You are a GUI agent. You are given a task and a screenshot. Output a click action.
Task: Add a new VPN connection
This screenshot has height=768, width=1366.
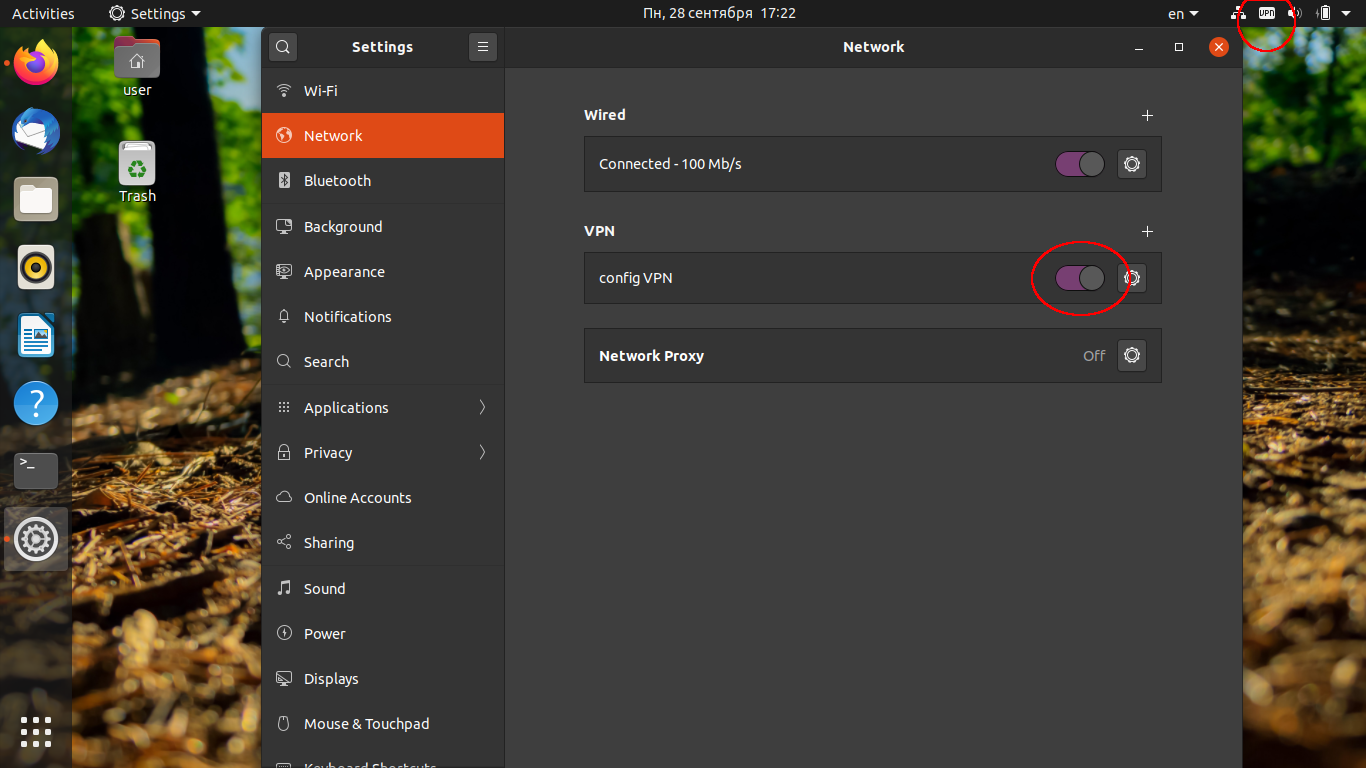click(1147, 231)
